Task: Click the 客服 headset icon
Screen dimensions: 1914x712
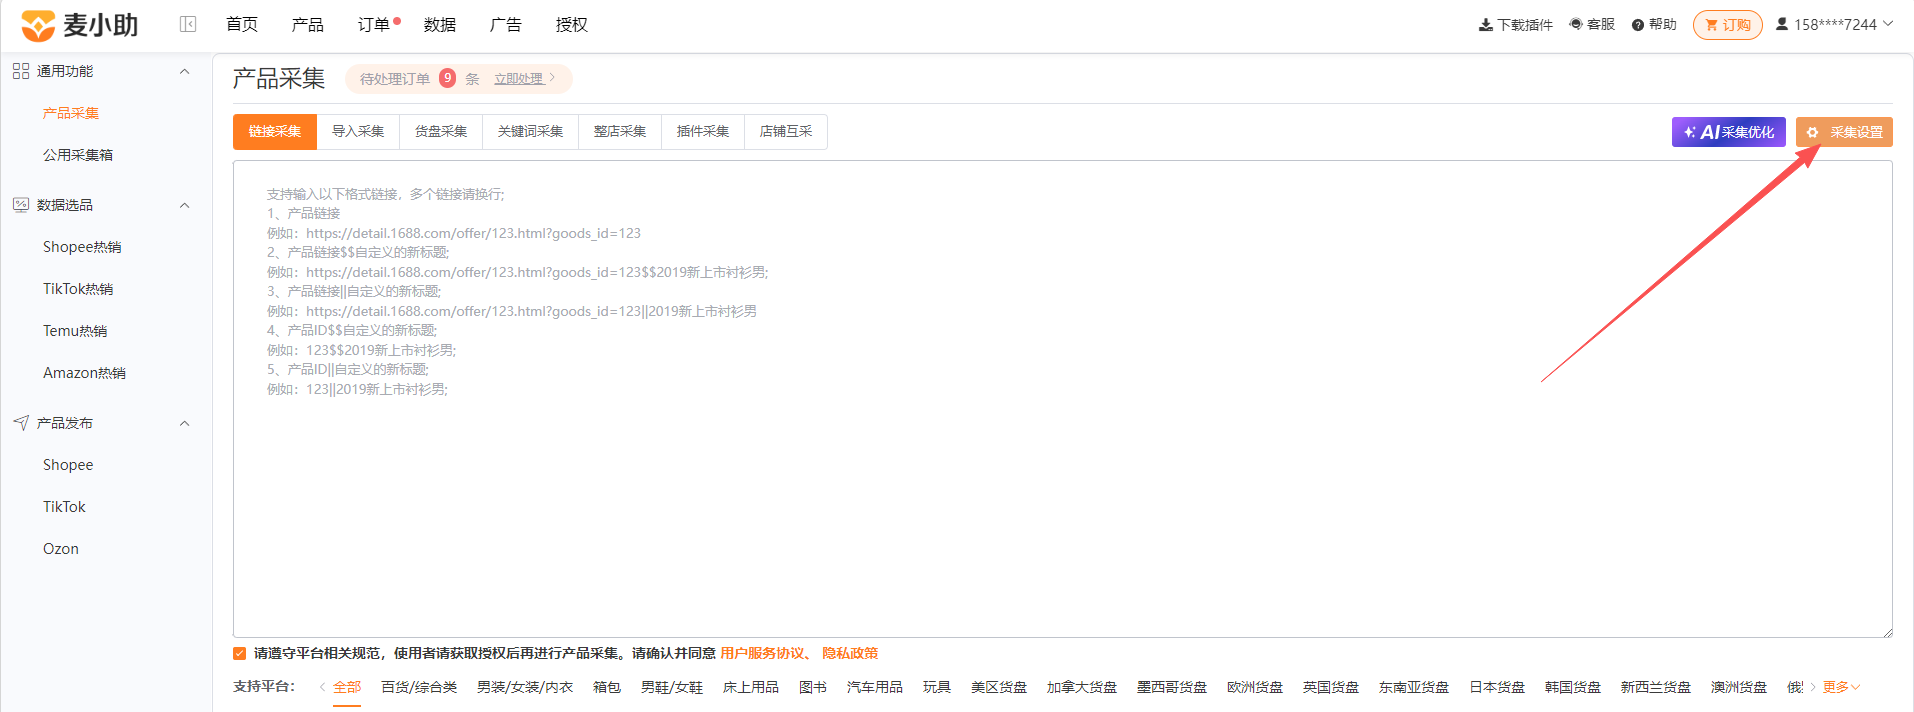Action: click(x=1576, y=24)
